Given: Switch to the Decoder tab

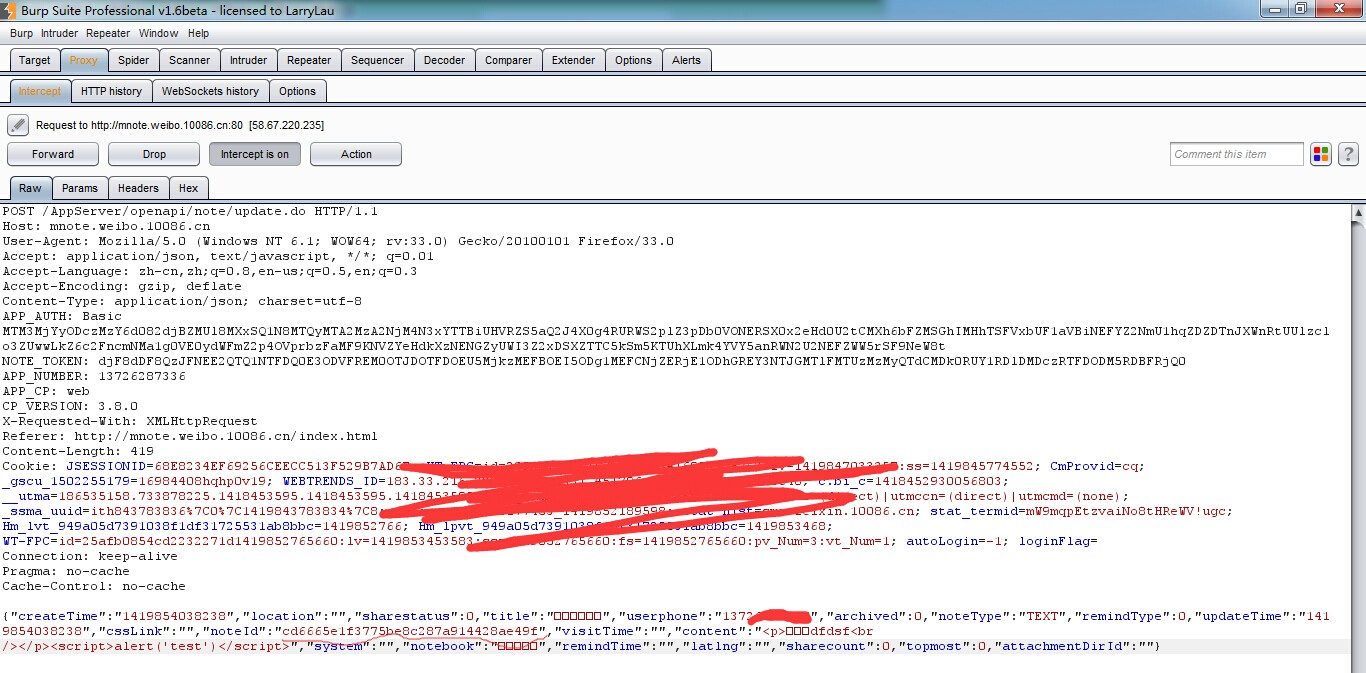Looking at the screenshot, I should pyautogui.click(x=445, y=60).
